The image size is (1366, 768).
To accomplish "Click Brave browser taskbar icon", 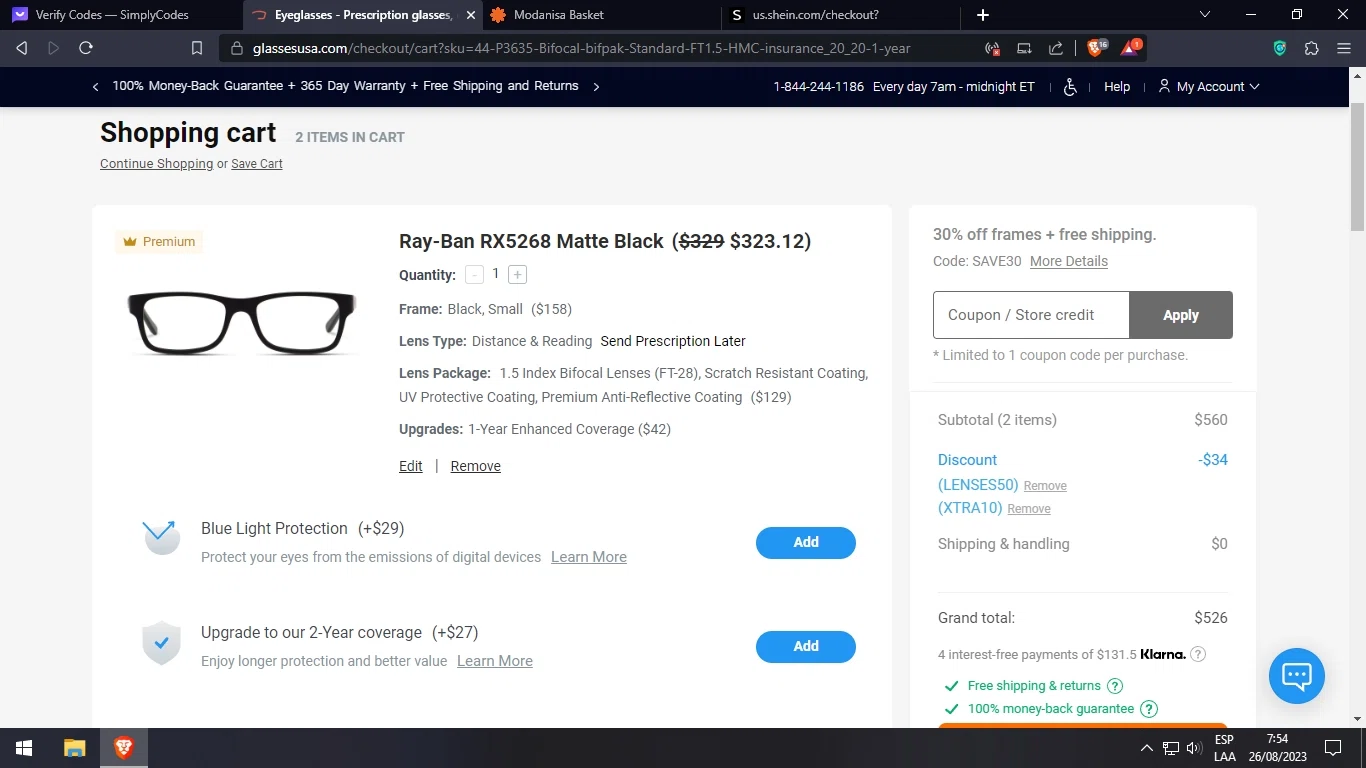I will 124,748.
